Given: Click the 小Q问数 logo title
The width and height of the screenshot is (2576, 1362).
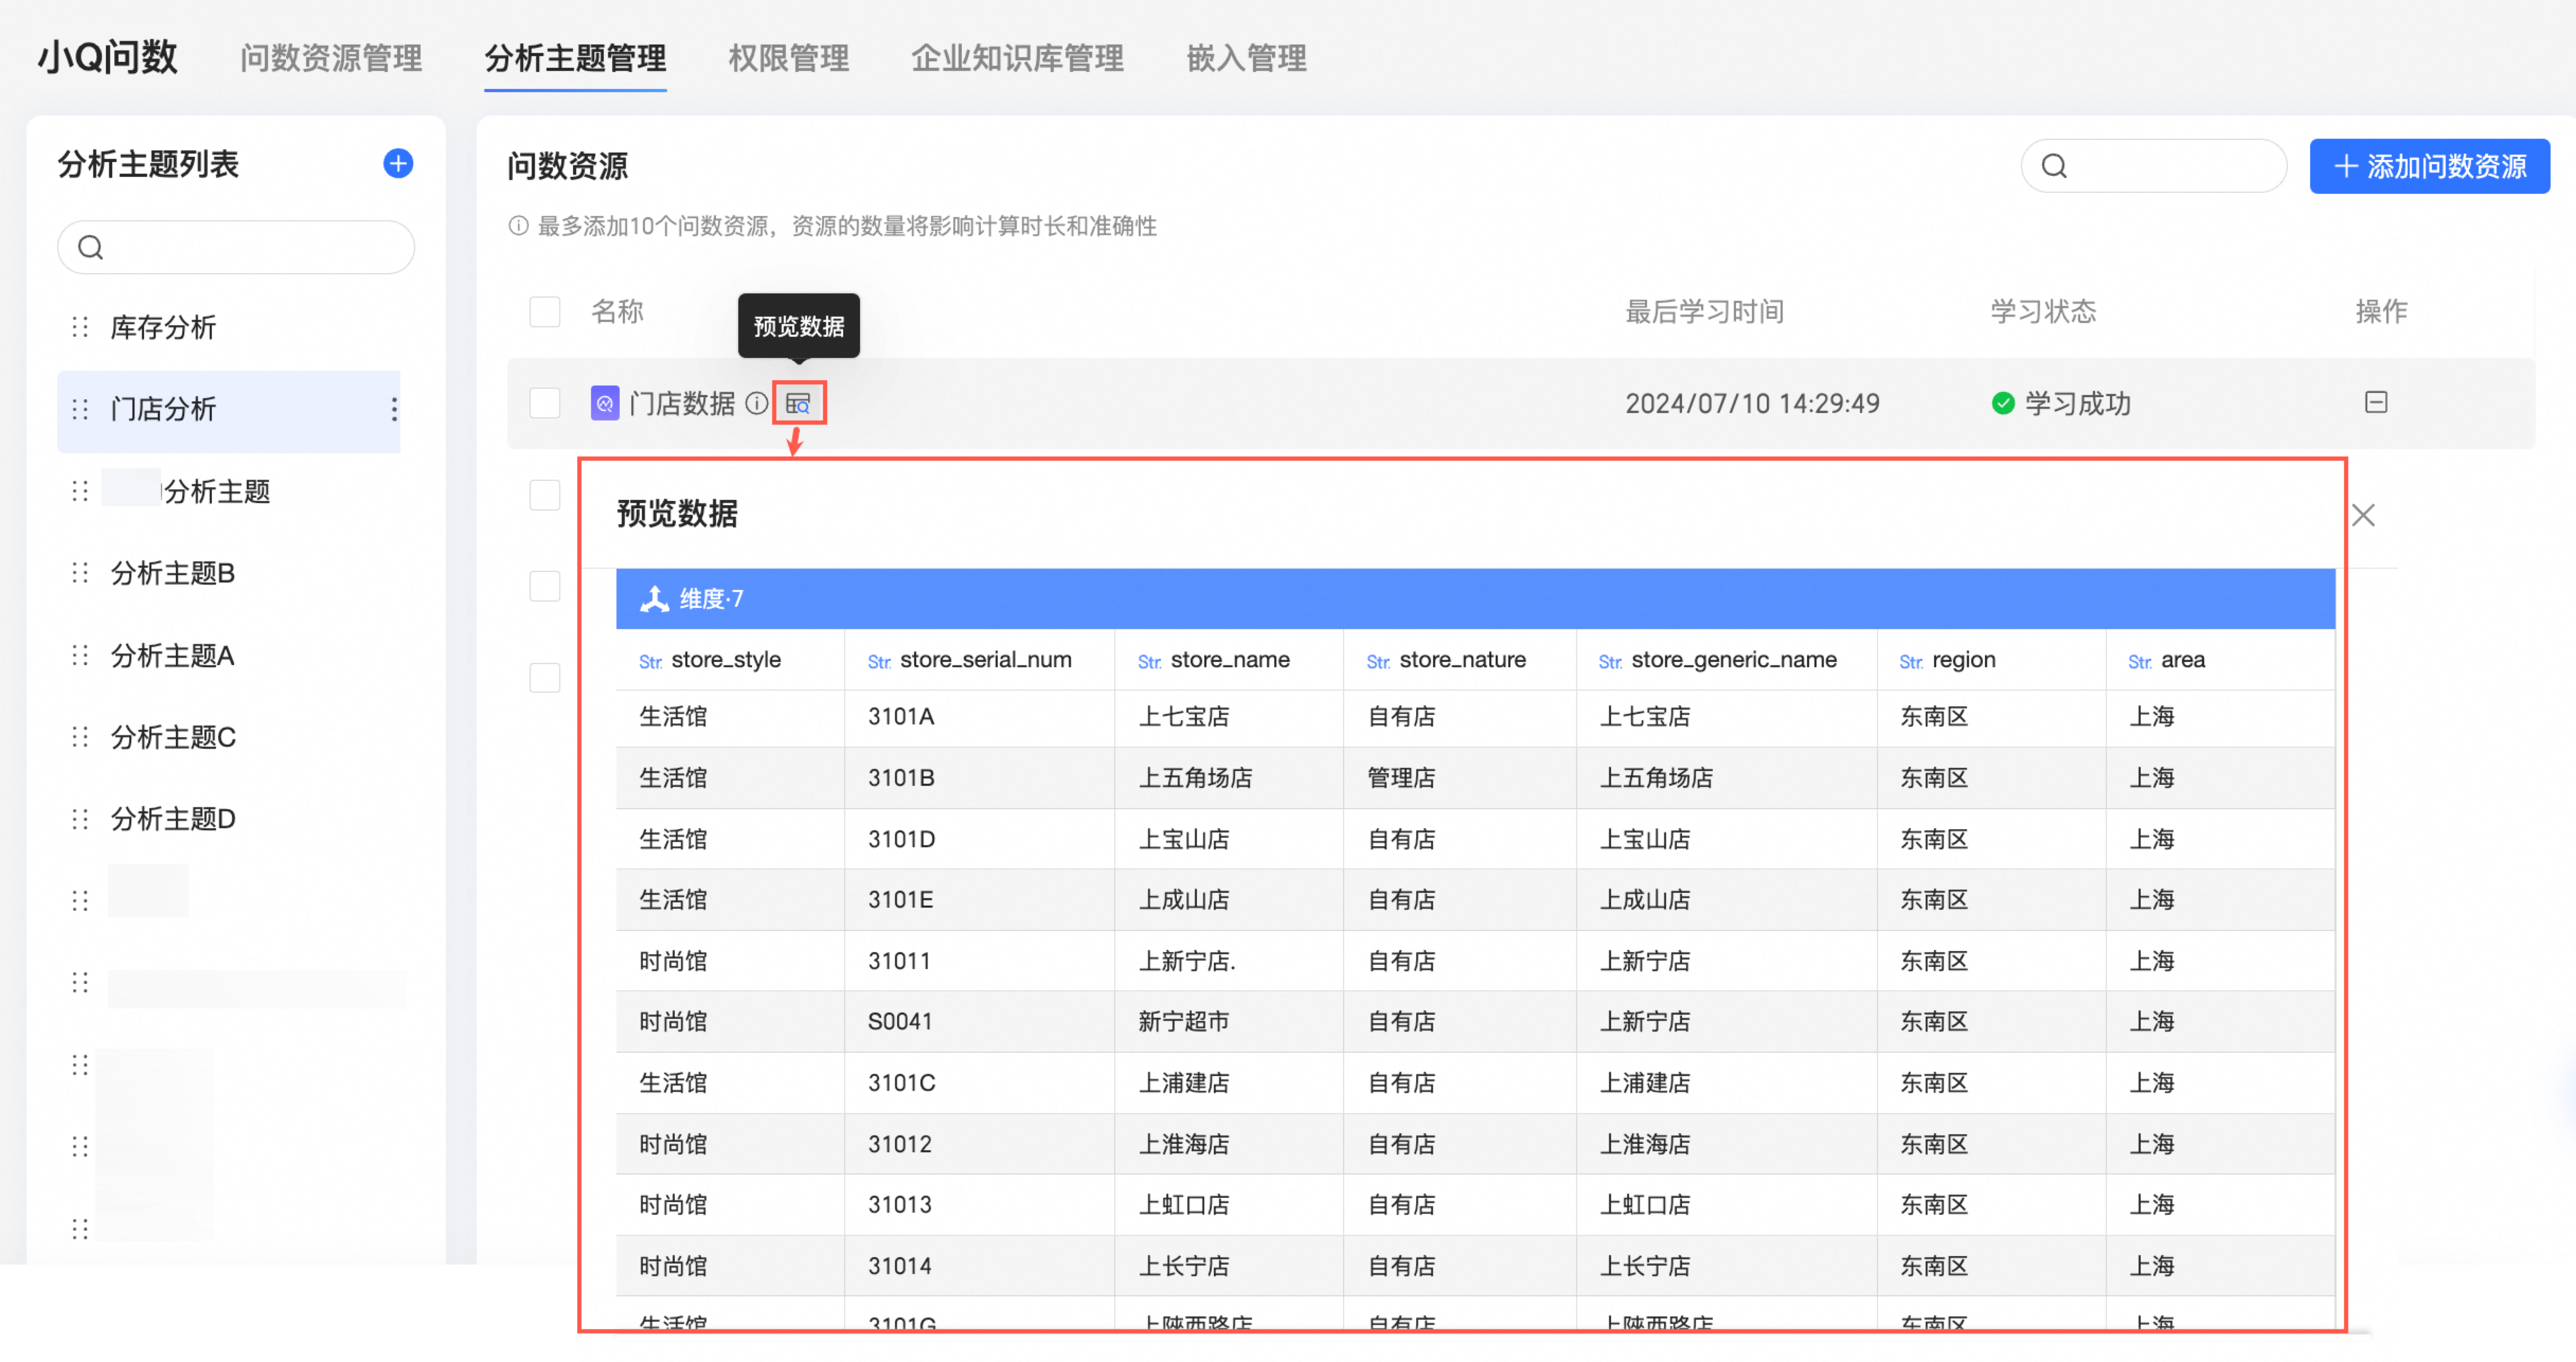Looking at the screenshot, I should click(x=108, y=57).
